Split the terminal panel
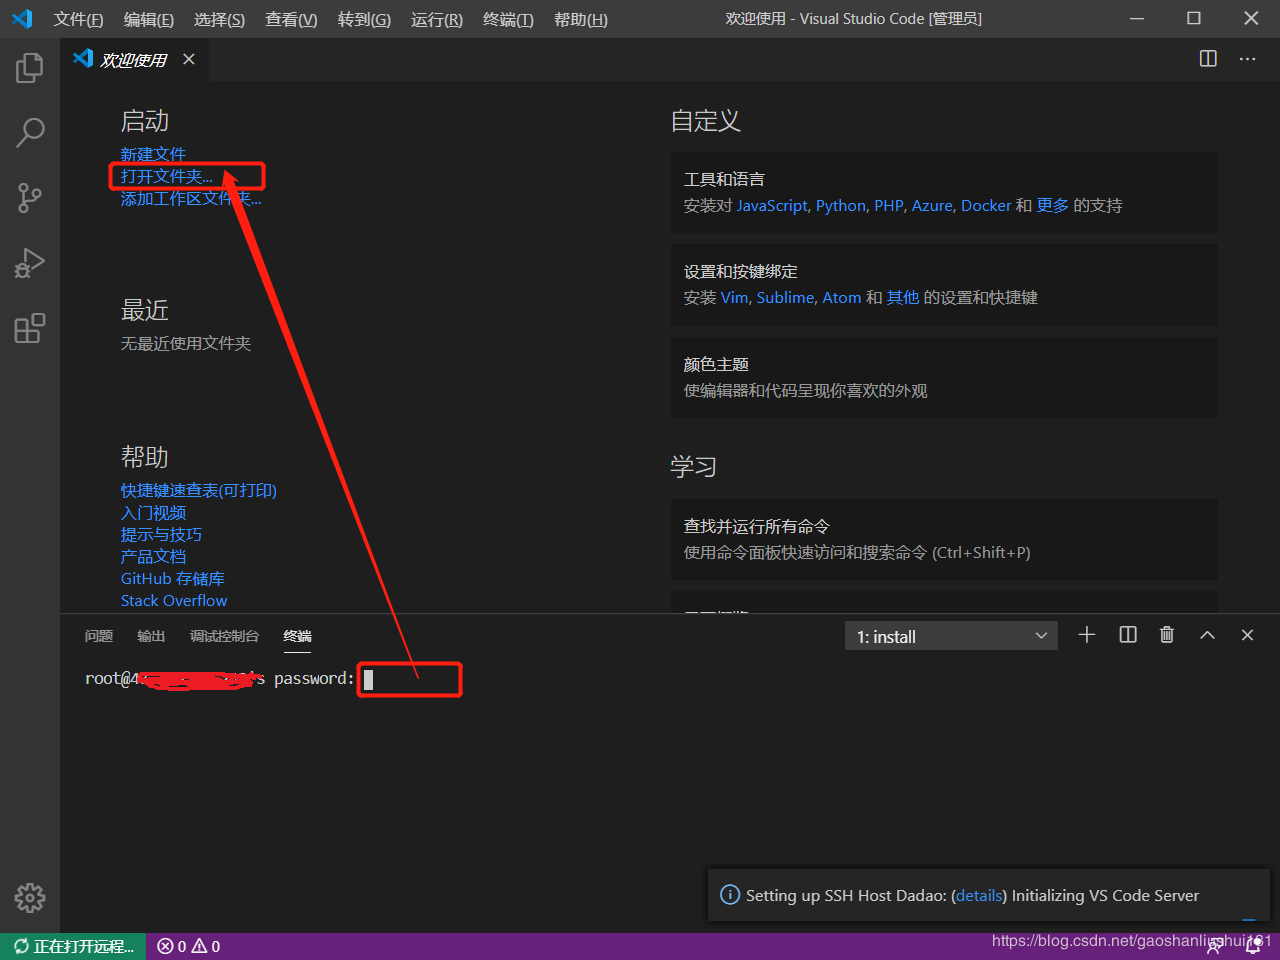This screenshot has height=960, width=1280. tap(1128, 635)
